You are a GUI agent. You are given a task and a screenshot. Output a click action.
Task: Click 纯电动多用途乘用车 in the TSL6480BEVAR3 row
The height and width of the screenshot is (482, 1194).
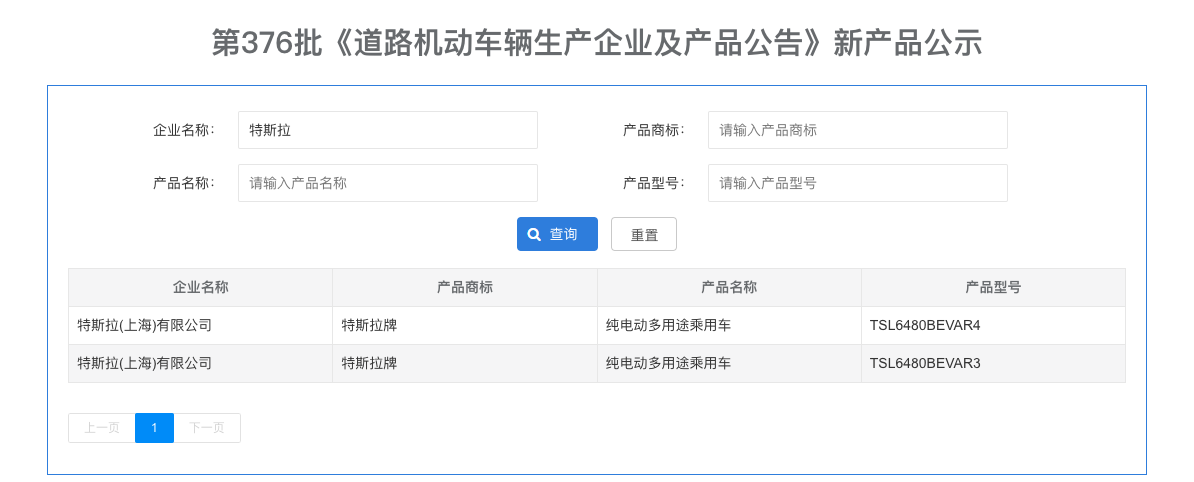(x=669, y=364)
